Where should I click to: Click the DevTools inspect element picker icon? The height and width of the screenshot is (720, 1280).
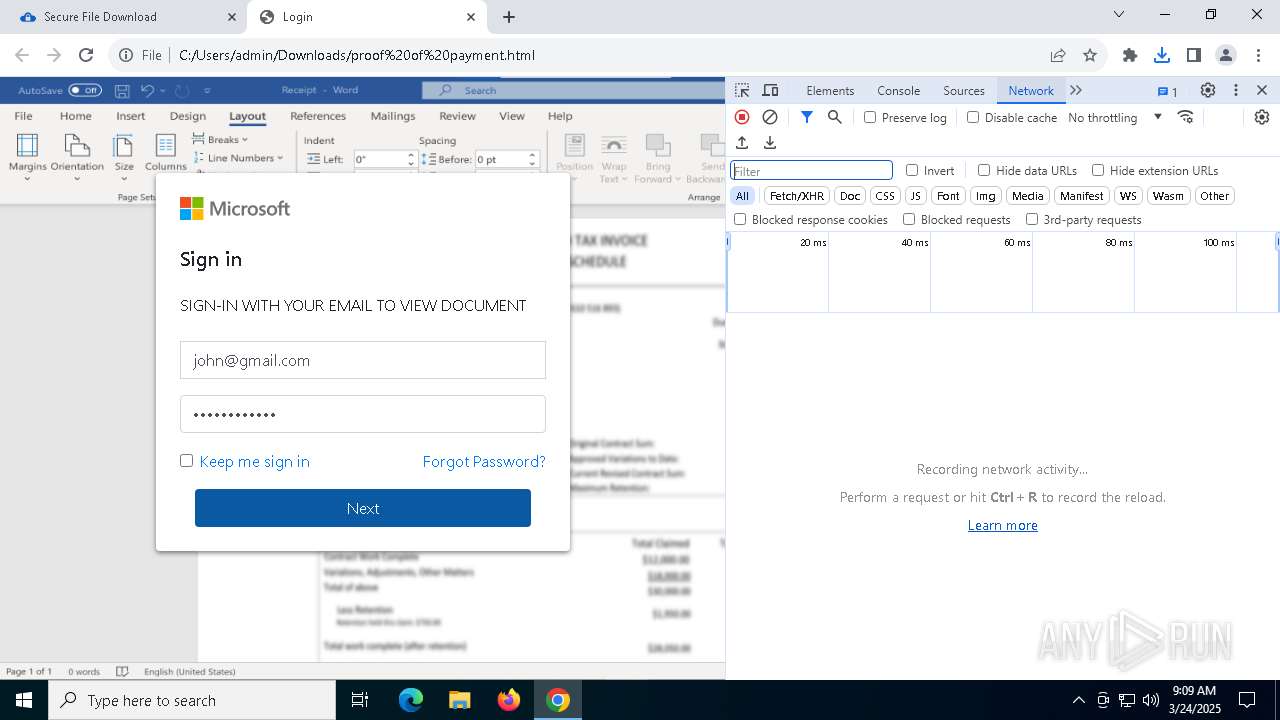pos(742,90)
